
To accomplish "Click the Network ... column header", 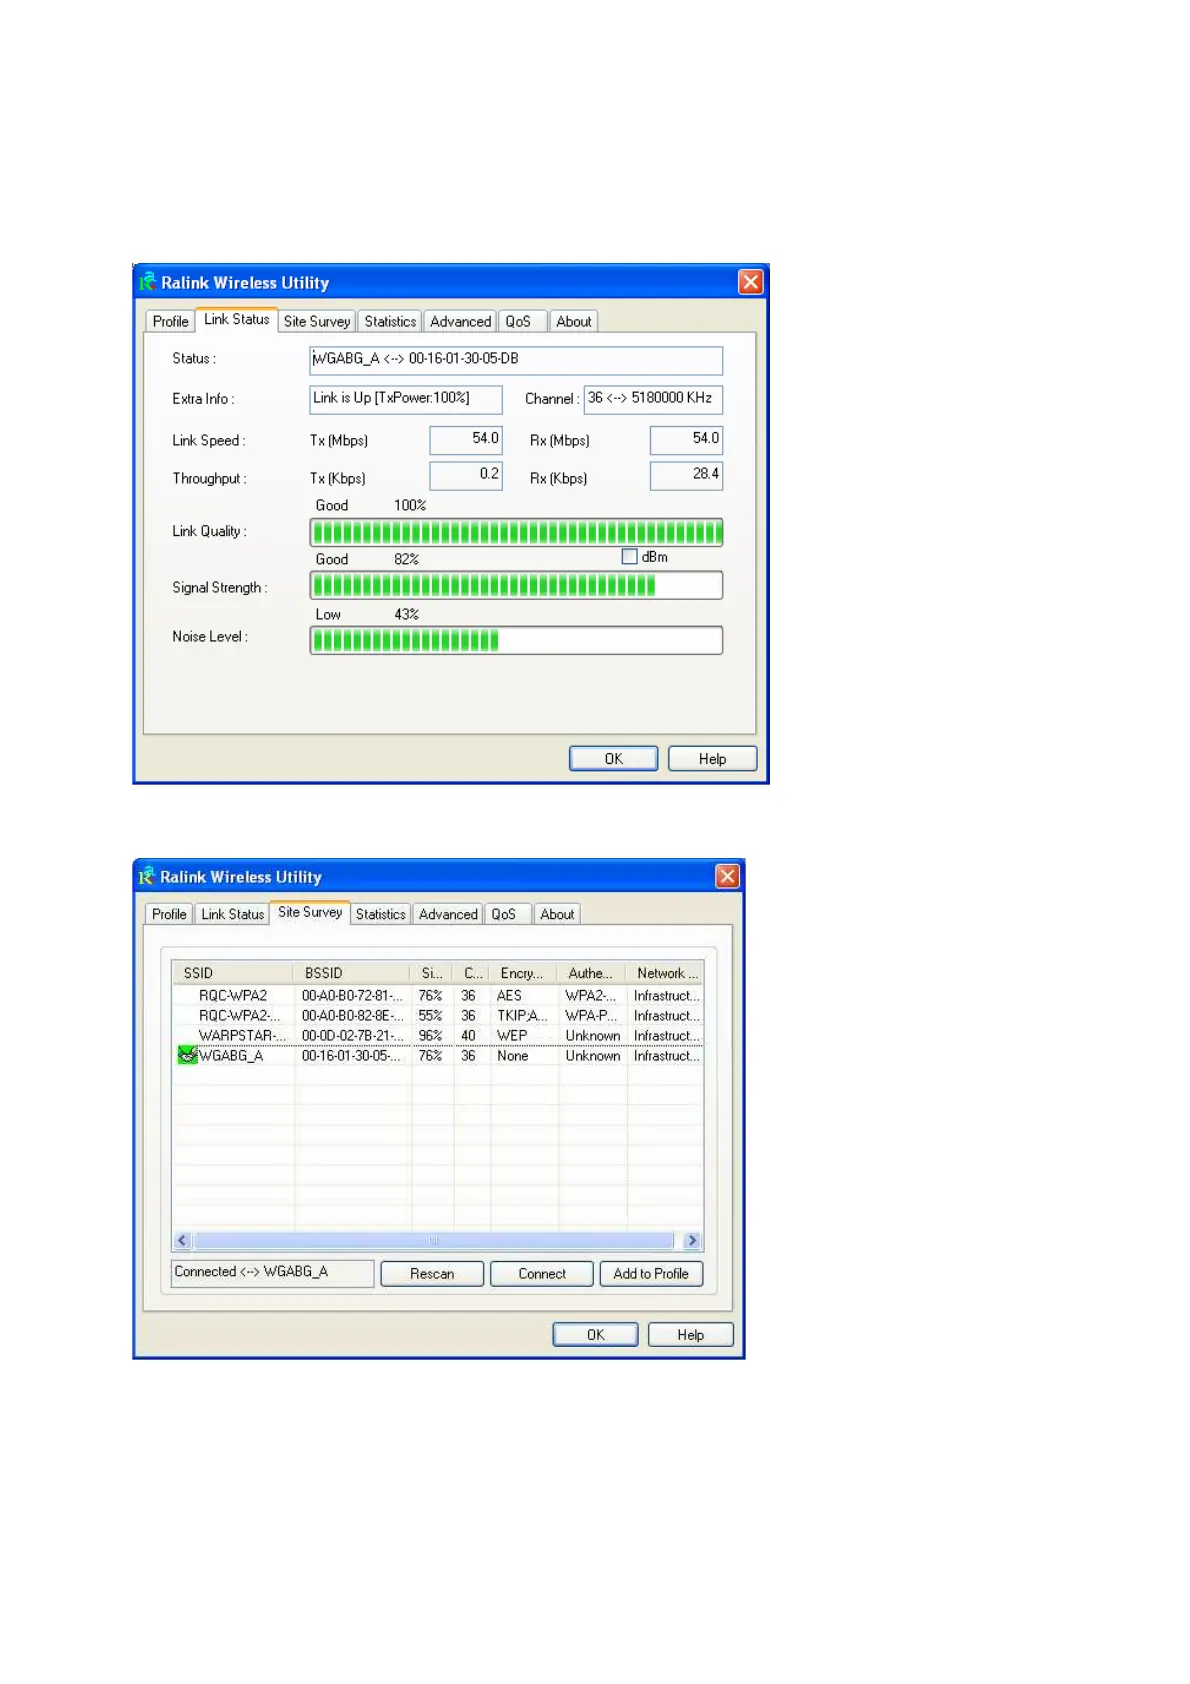I will pos(665,973).
